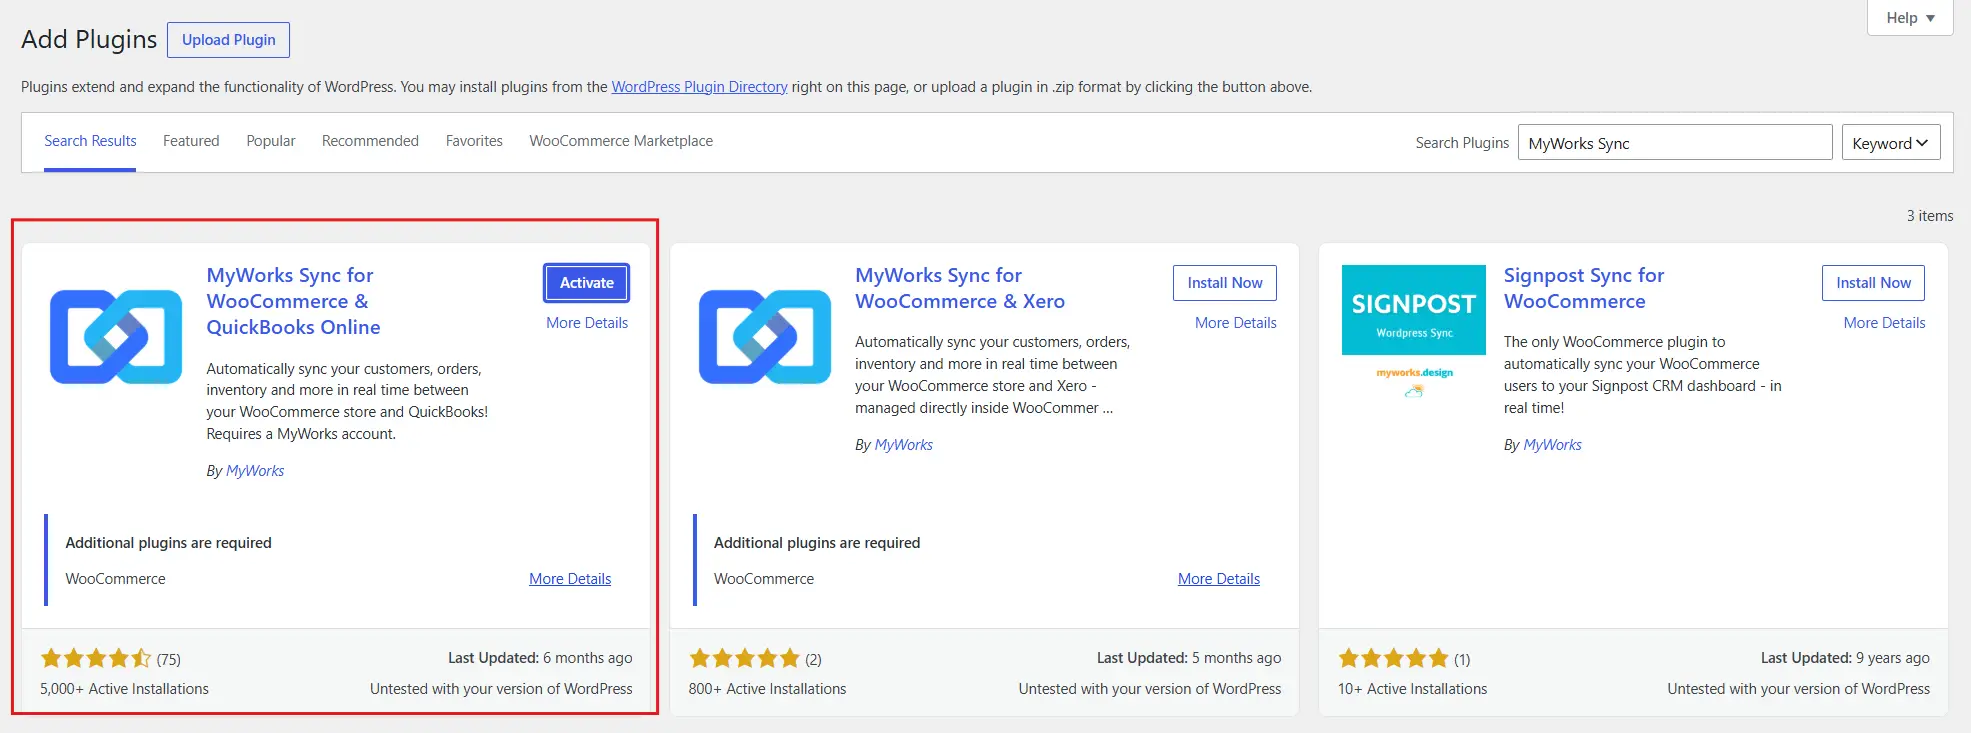Click the Search Plugins label
Viewport: 1971px width, 733px height.
click(x=1462, y=143)
